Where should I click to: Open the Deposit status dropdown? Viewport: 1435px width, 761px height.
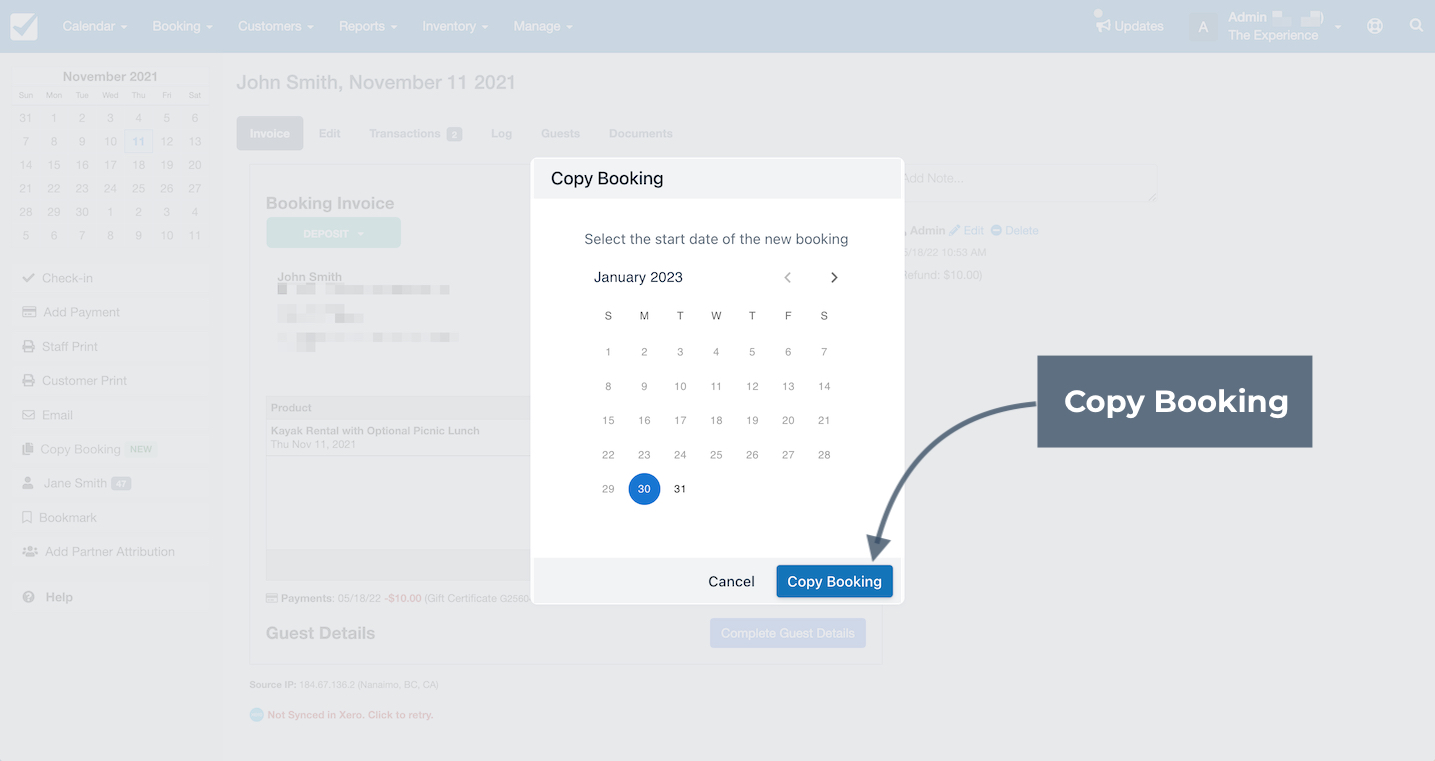pyautogui.click(x=333, y=233)
